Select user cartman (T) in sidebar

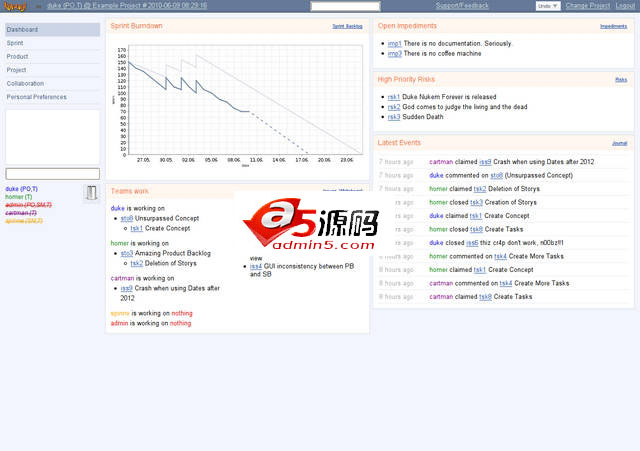(21, 213)
